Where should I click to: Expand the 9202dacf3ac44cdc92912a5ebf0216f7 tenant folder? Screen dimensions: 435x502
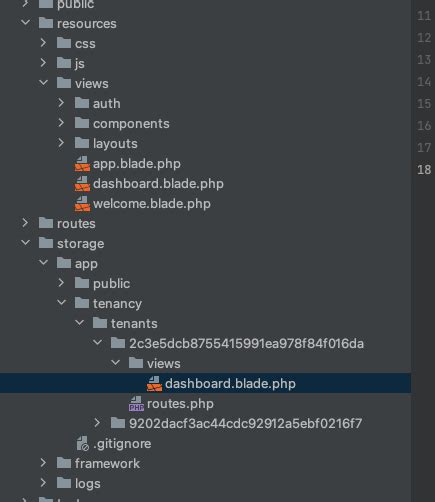(97, 423)
